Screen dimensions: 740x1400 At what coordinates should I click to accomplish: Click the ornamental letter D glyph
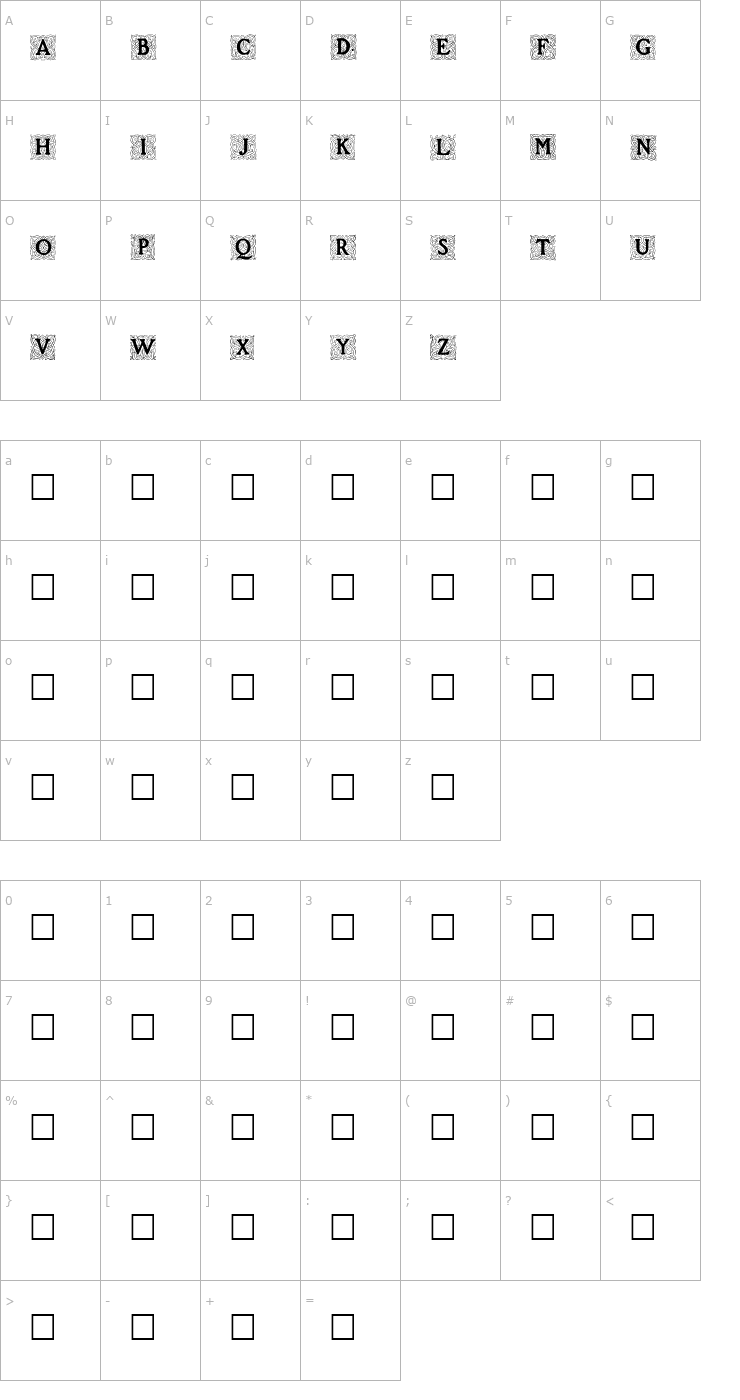pos(343,47)
